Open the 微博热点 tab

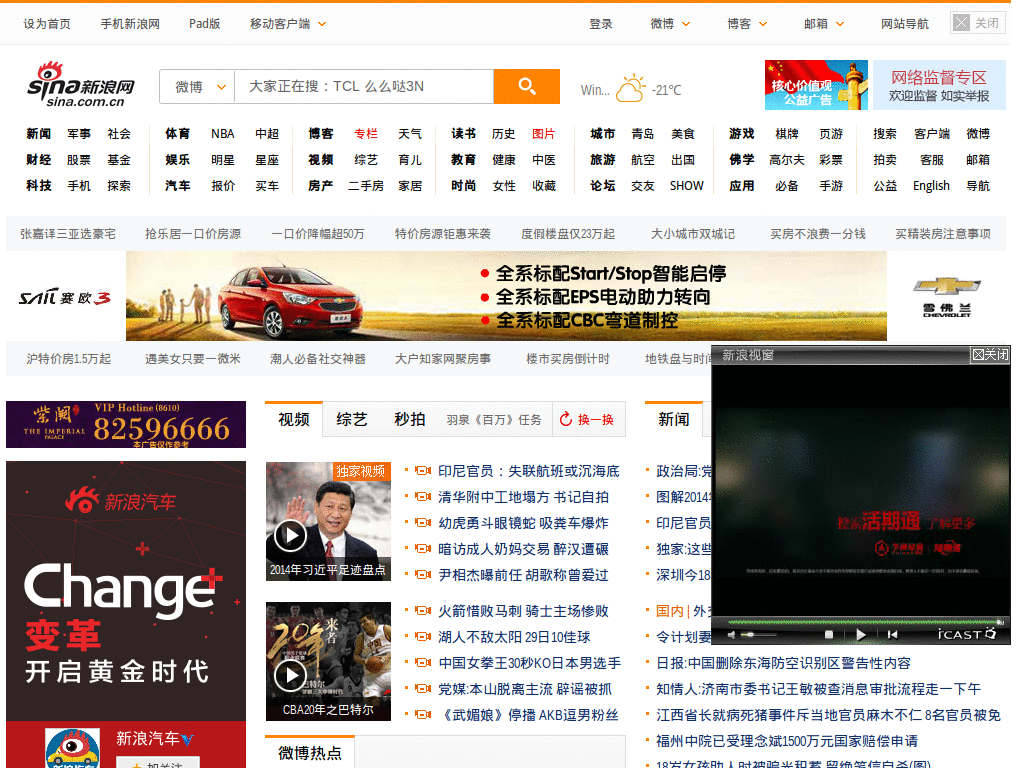click(x=310, y=753)
